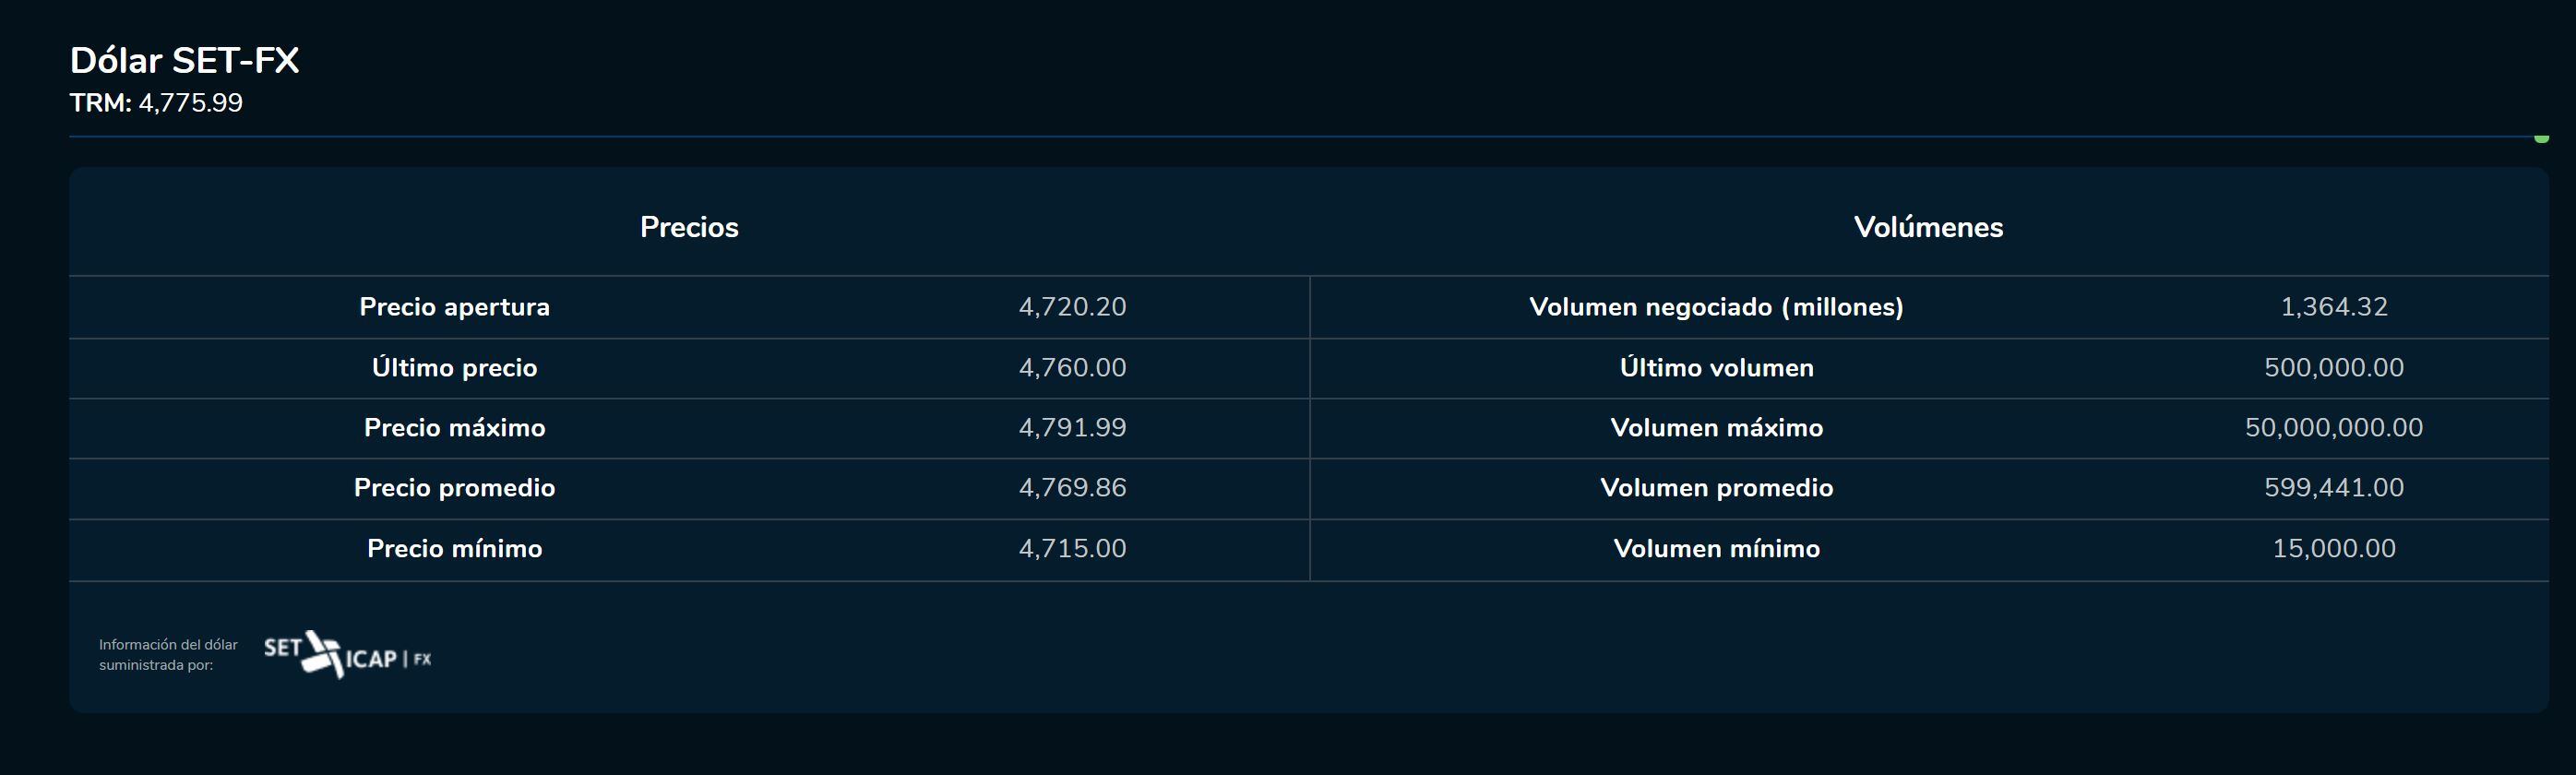This screenshot has width=2576, height=775.
Task: Click the Precio apertura label
Action: pyautogui.click(x=454, y=307)
